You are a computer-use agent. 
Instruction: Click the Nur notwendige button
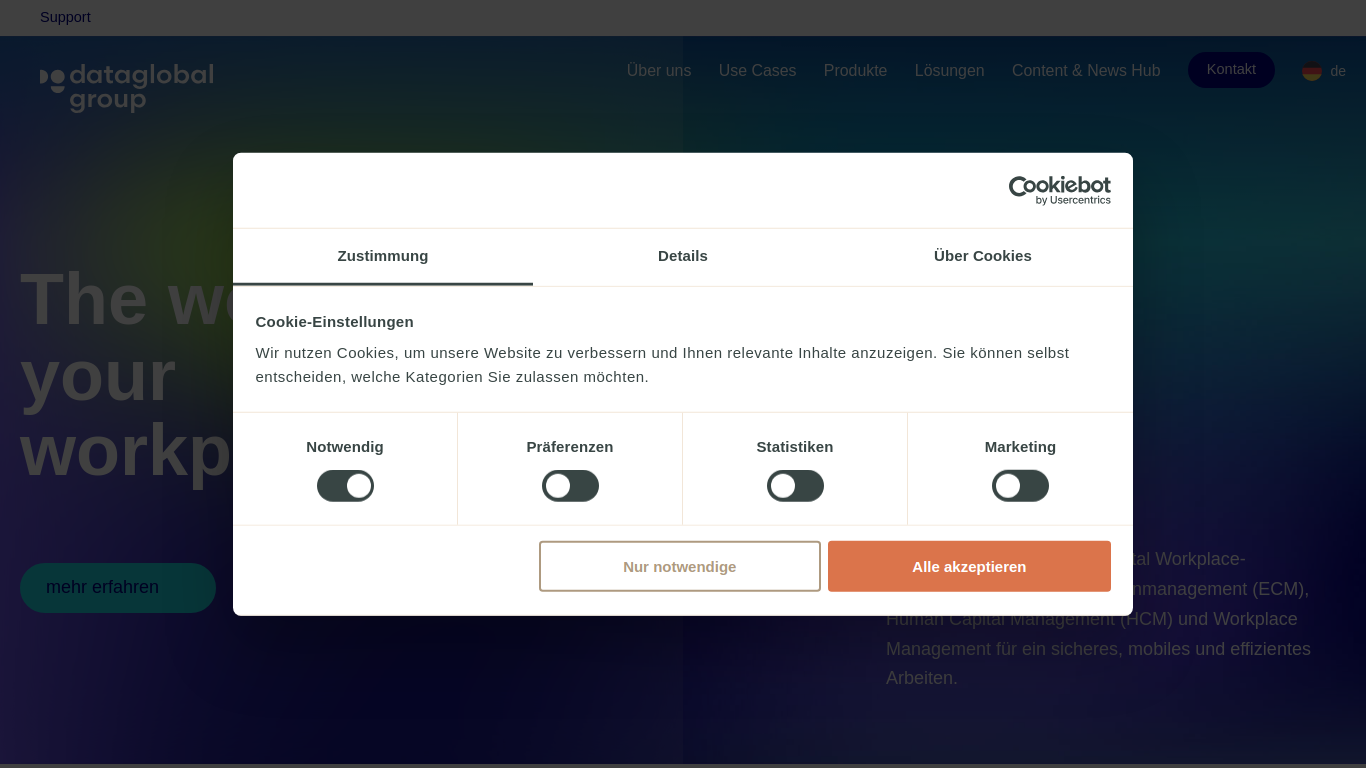(x=680, y=566)
